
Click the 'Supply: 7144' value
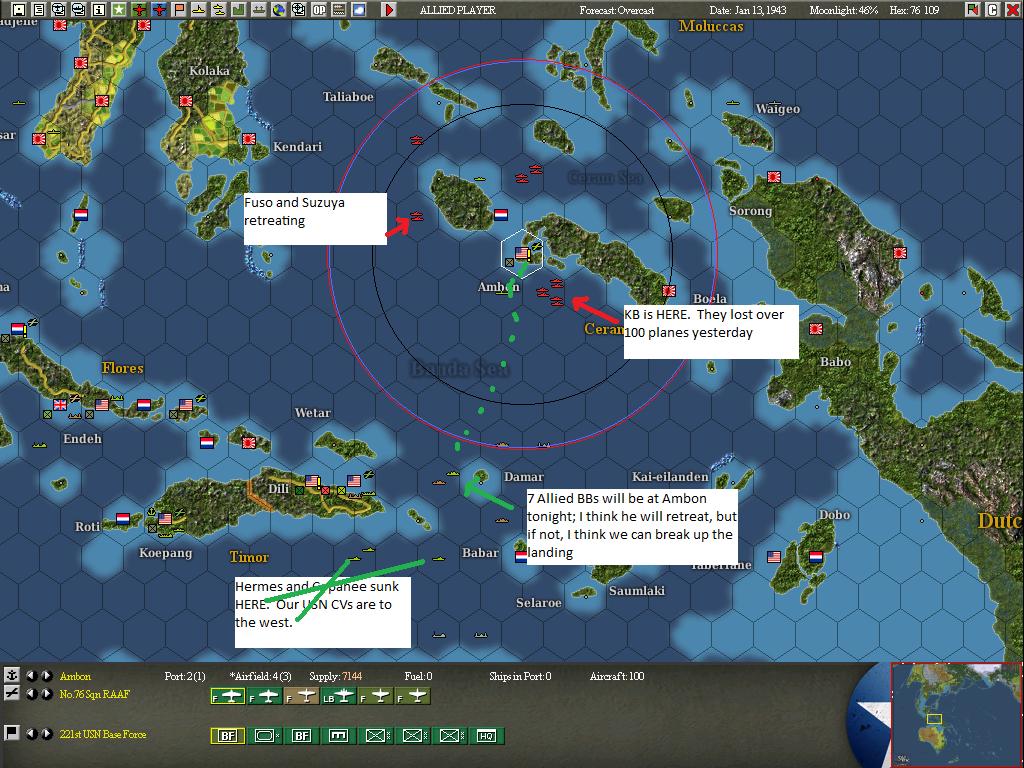[335, 677]
